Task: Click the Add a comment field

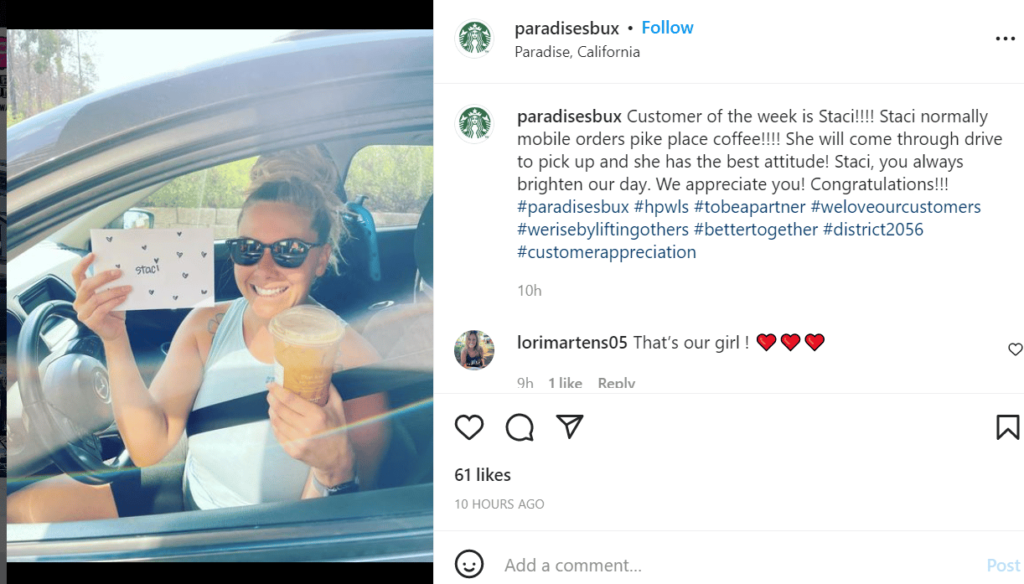Action: pyautogui.click(x=738, y=565)
